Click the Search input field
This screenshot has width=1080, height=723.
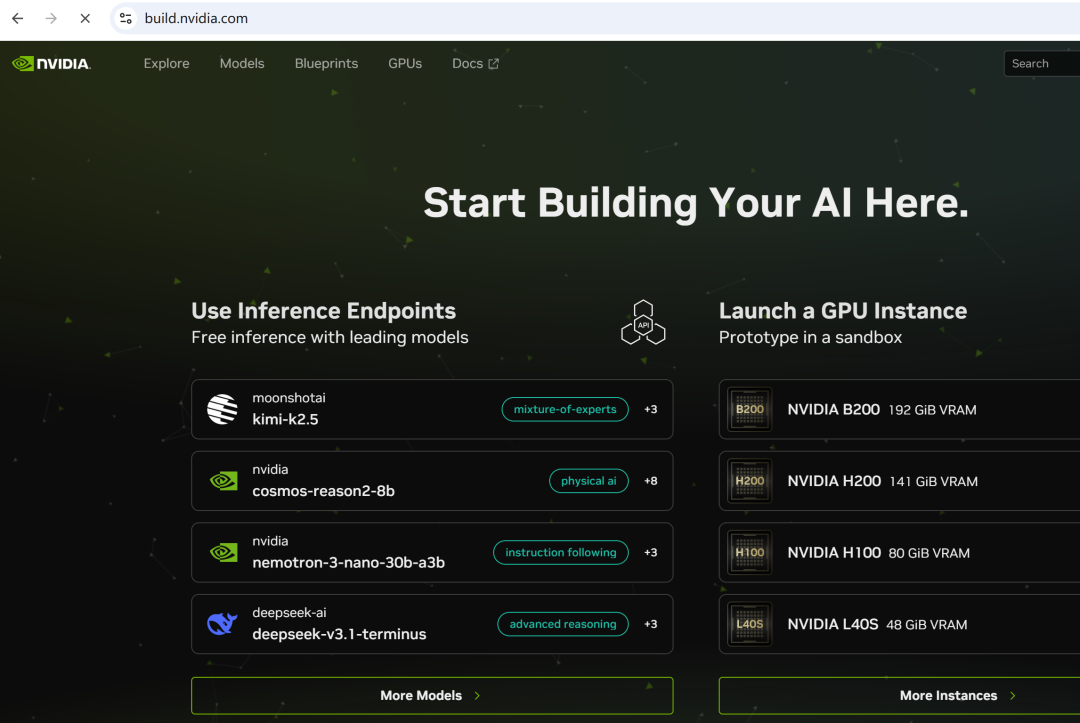(1041, 63)
